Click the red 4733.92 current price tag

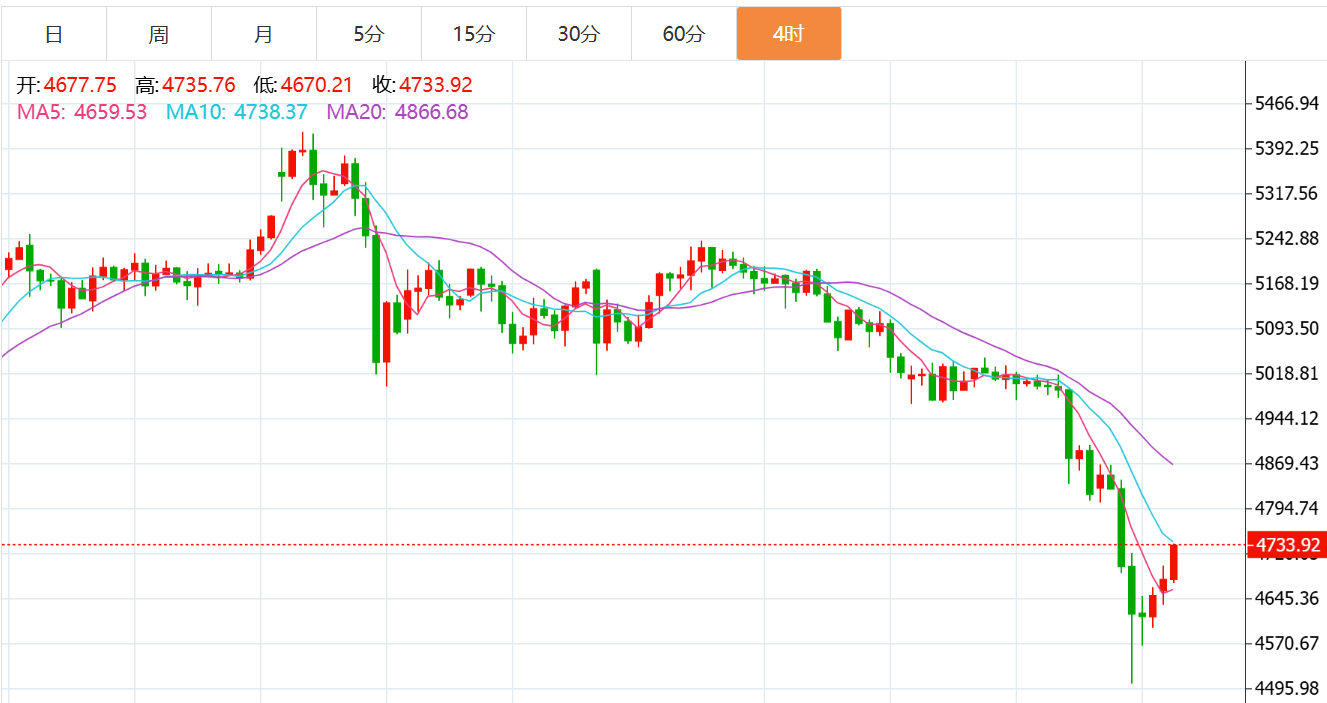[1285, 545]
